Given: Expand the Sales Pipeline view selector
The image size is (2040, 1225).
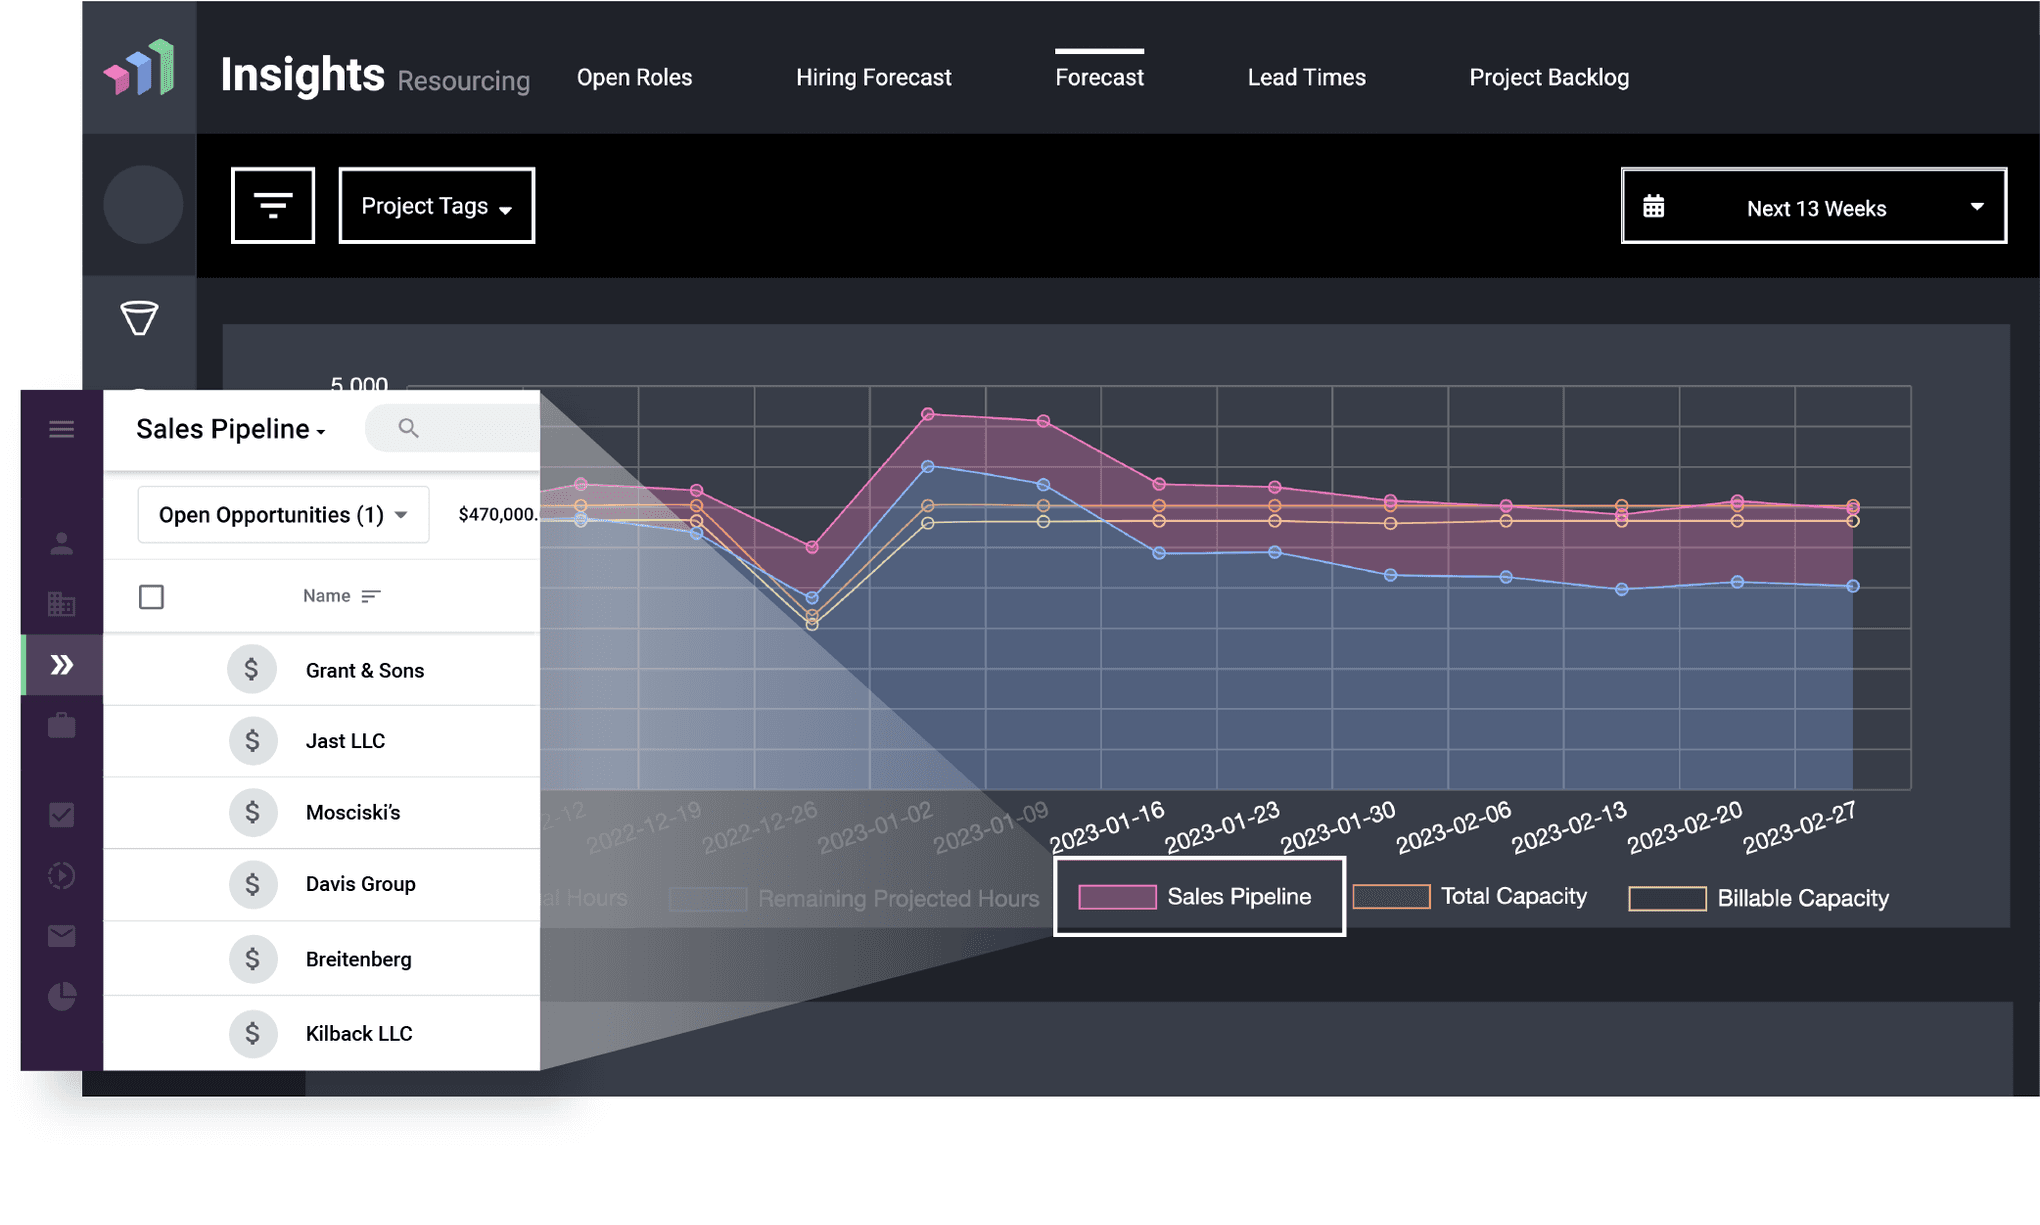Looking at the screenshot, I should click(231, 429).
